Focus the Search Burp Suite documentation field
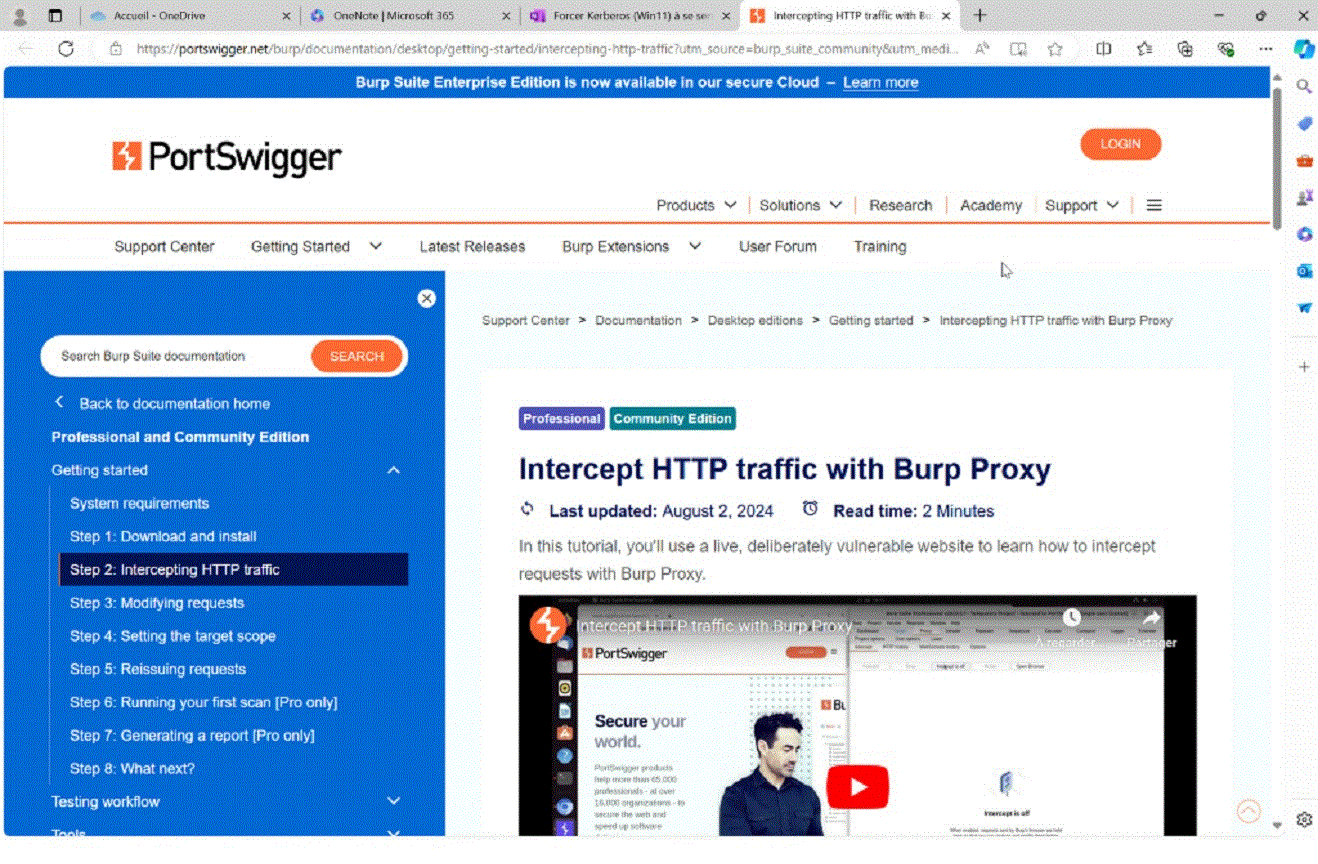Screen dimensions: 1318x864 175,356
